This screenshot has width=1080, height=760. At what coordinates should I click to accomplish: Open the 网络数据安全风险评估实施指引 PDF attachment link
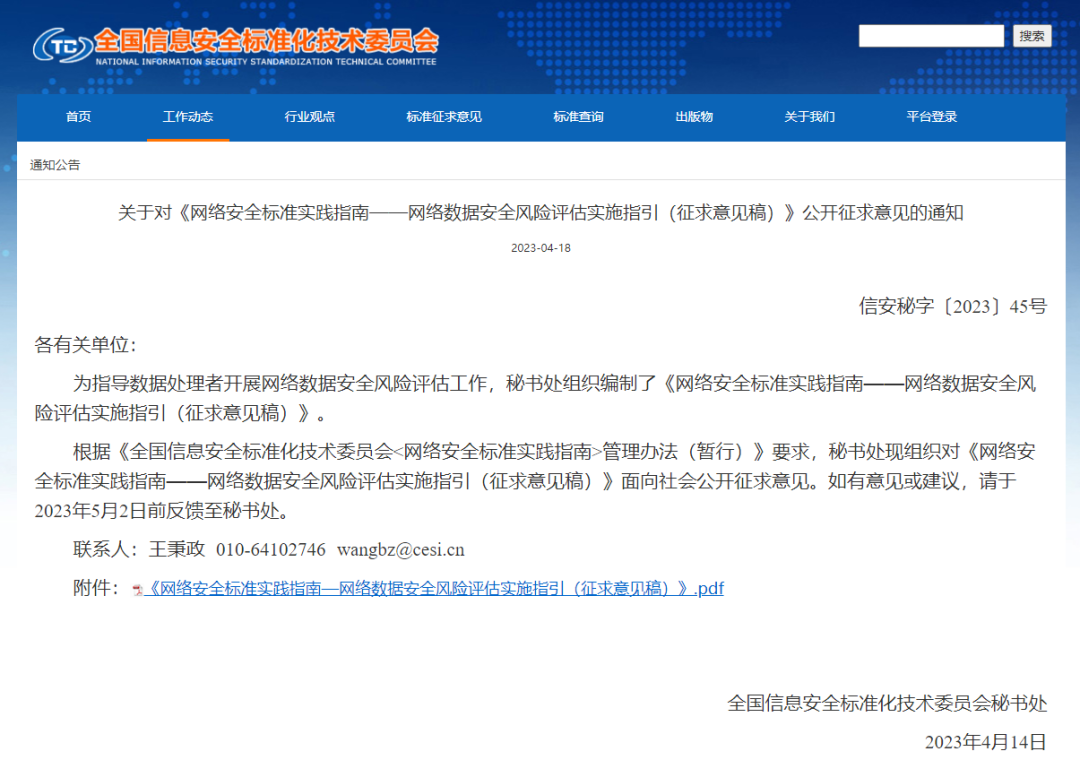(435, 588)
